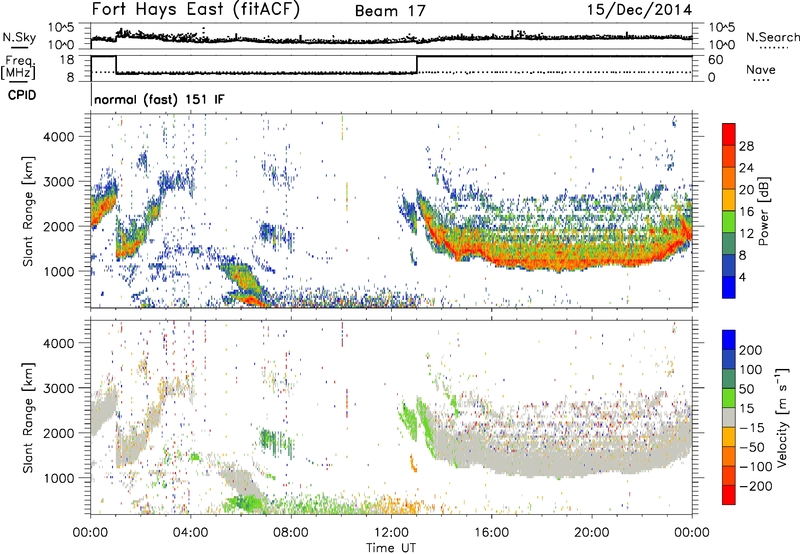Click the 'Nave' legend label
The image size is (800, 554).
761,69
